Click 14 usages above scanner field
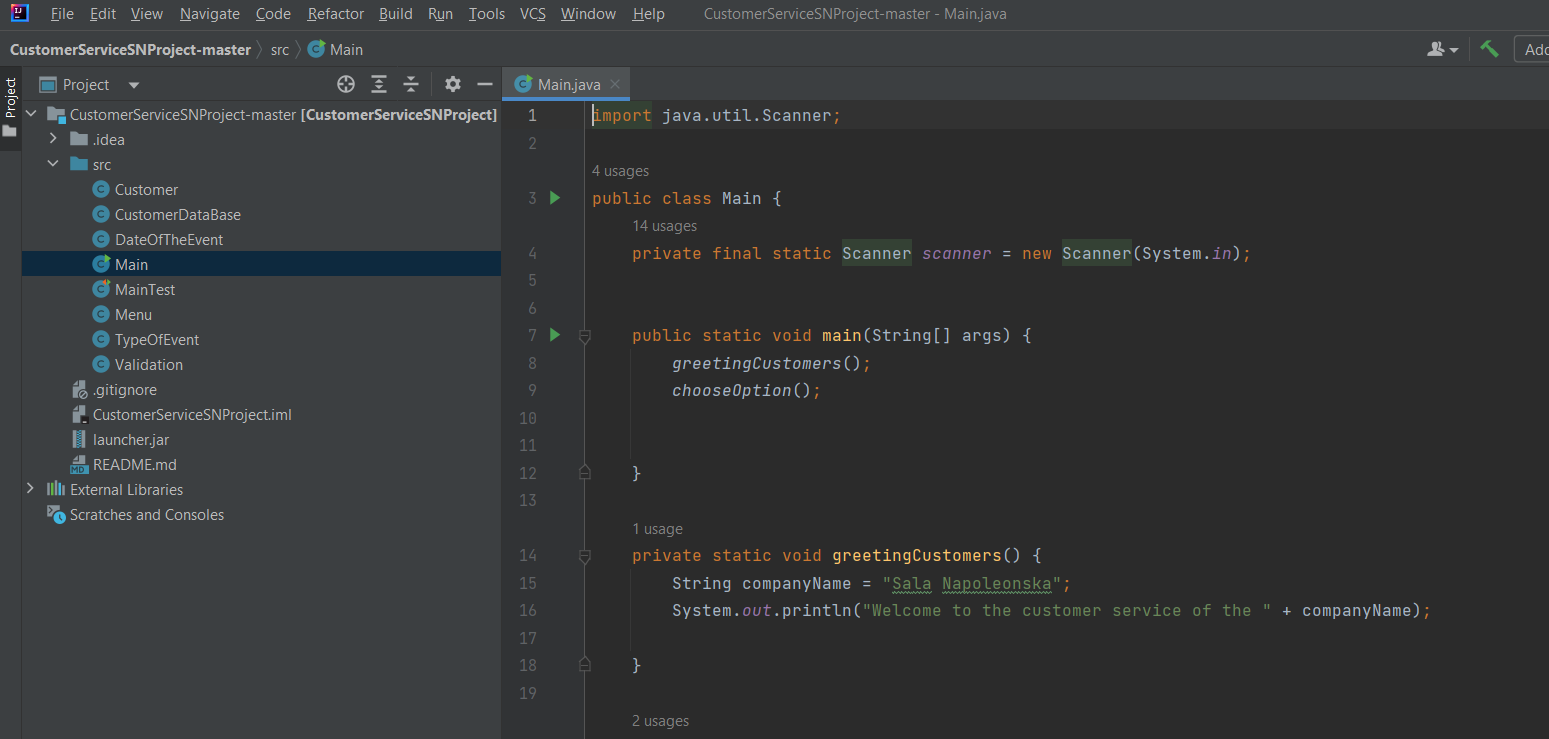The height and width of the screenshot is (739, 1549). tap(664, 226)
